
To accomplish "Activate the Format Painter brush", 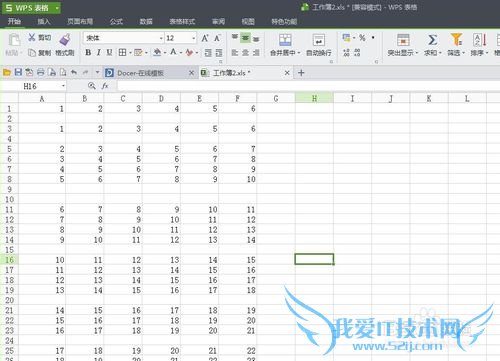I will pos(65,39).
